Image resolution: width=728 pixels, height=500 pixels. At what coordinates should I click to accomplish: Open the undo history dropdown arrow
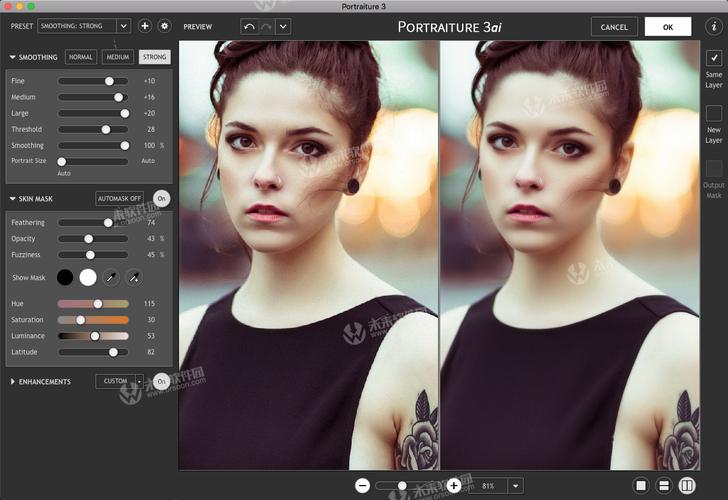tap(283, 26)
